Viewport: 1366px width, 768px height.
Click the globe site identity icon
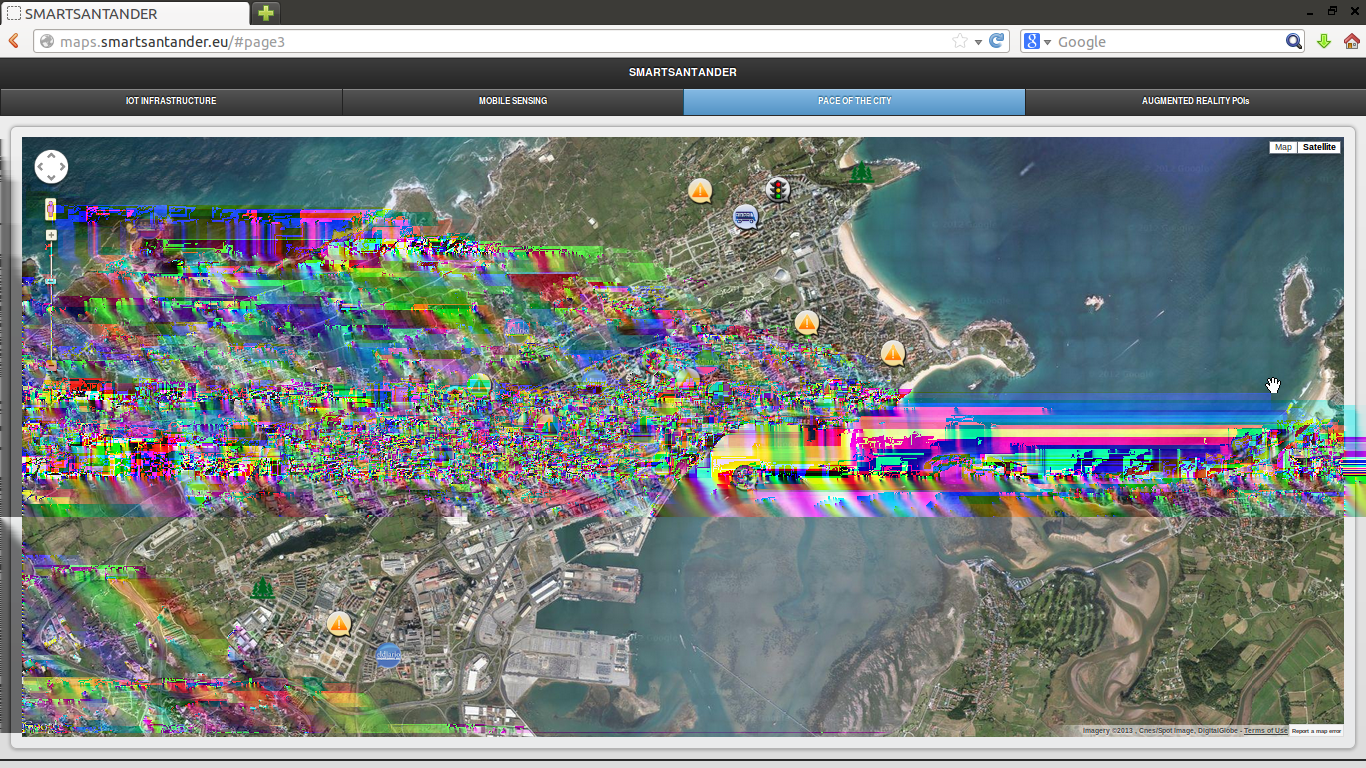pos(45,42)
